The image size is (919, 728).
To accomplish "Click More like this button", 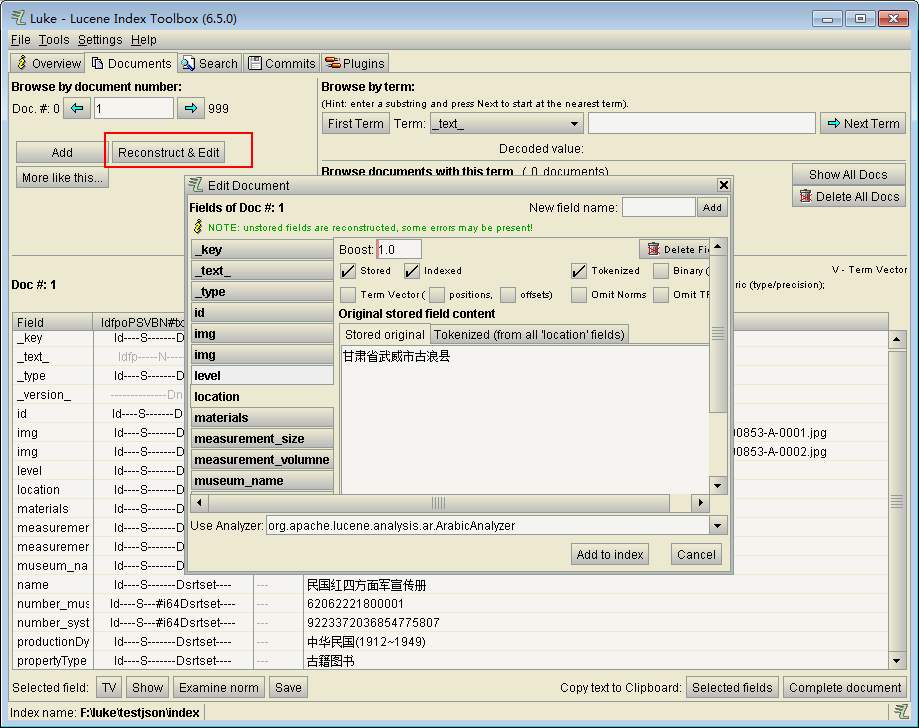I will click(x=62, y=178).
